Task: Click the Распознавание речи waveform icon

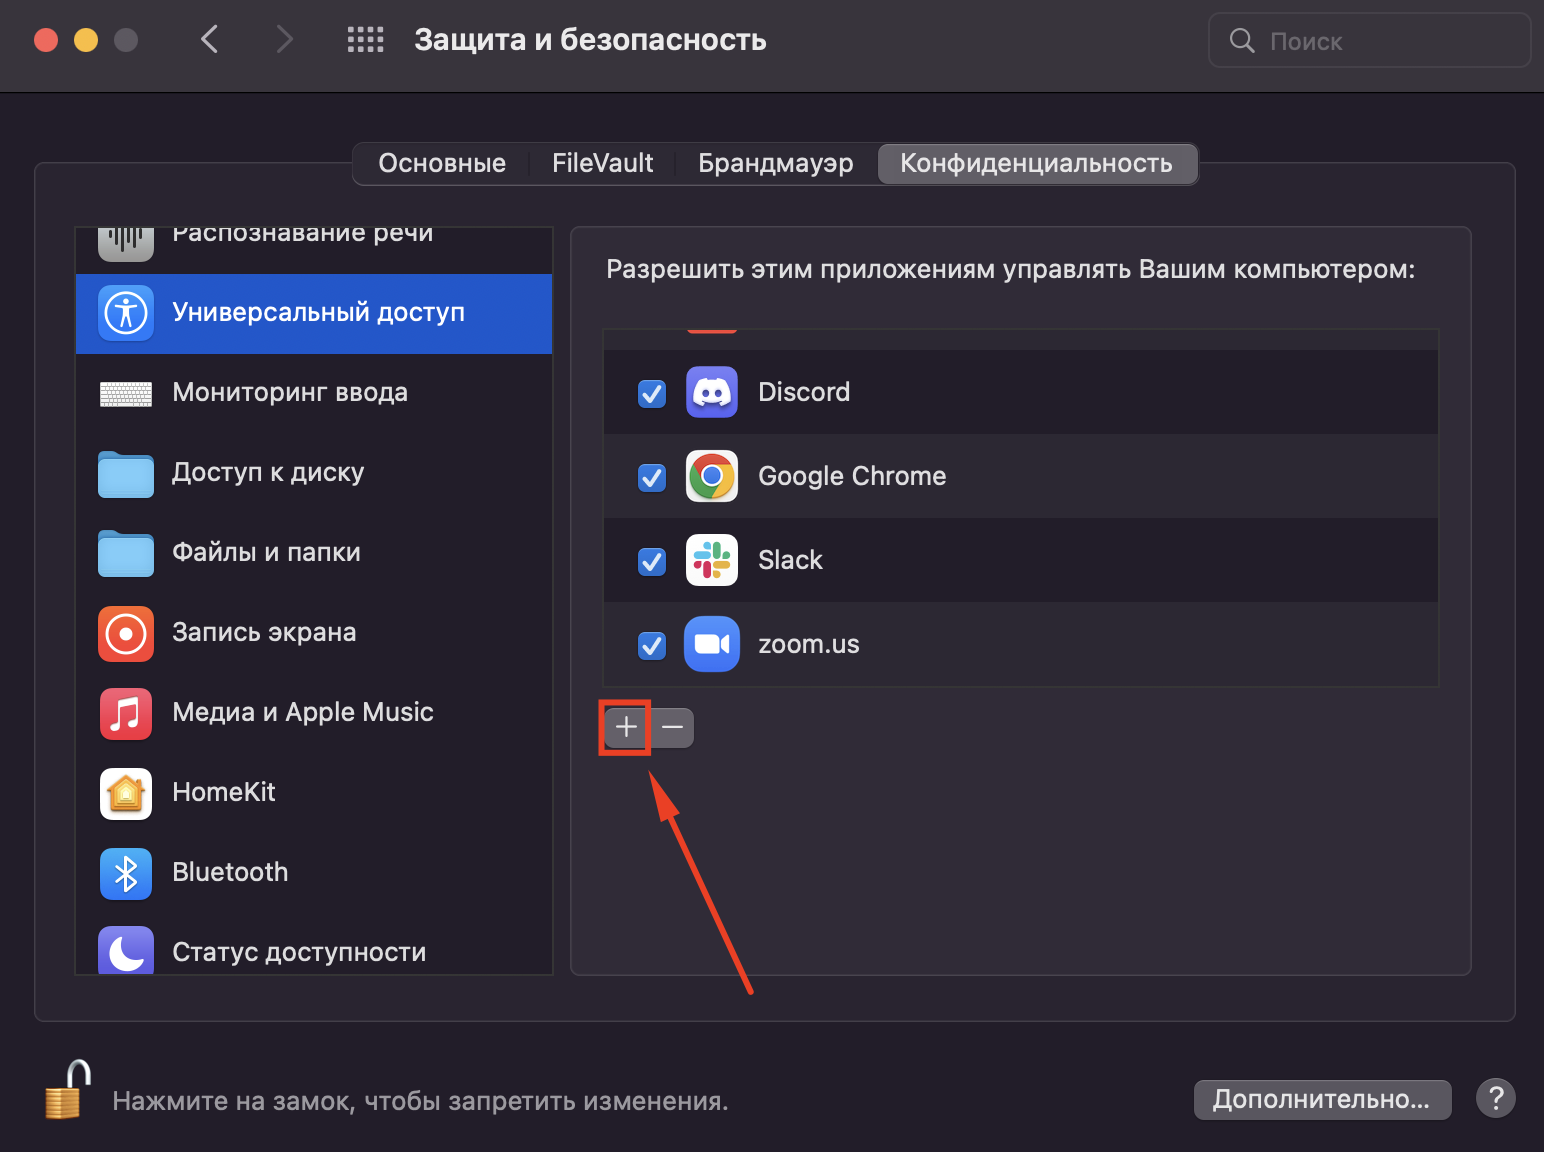Action: pyautogui.click(x=126, y=243)
